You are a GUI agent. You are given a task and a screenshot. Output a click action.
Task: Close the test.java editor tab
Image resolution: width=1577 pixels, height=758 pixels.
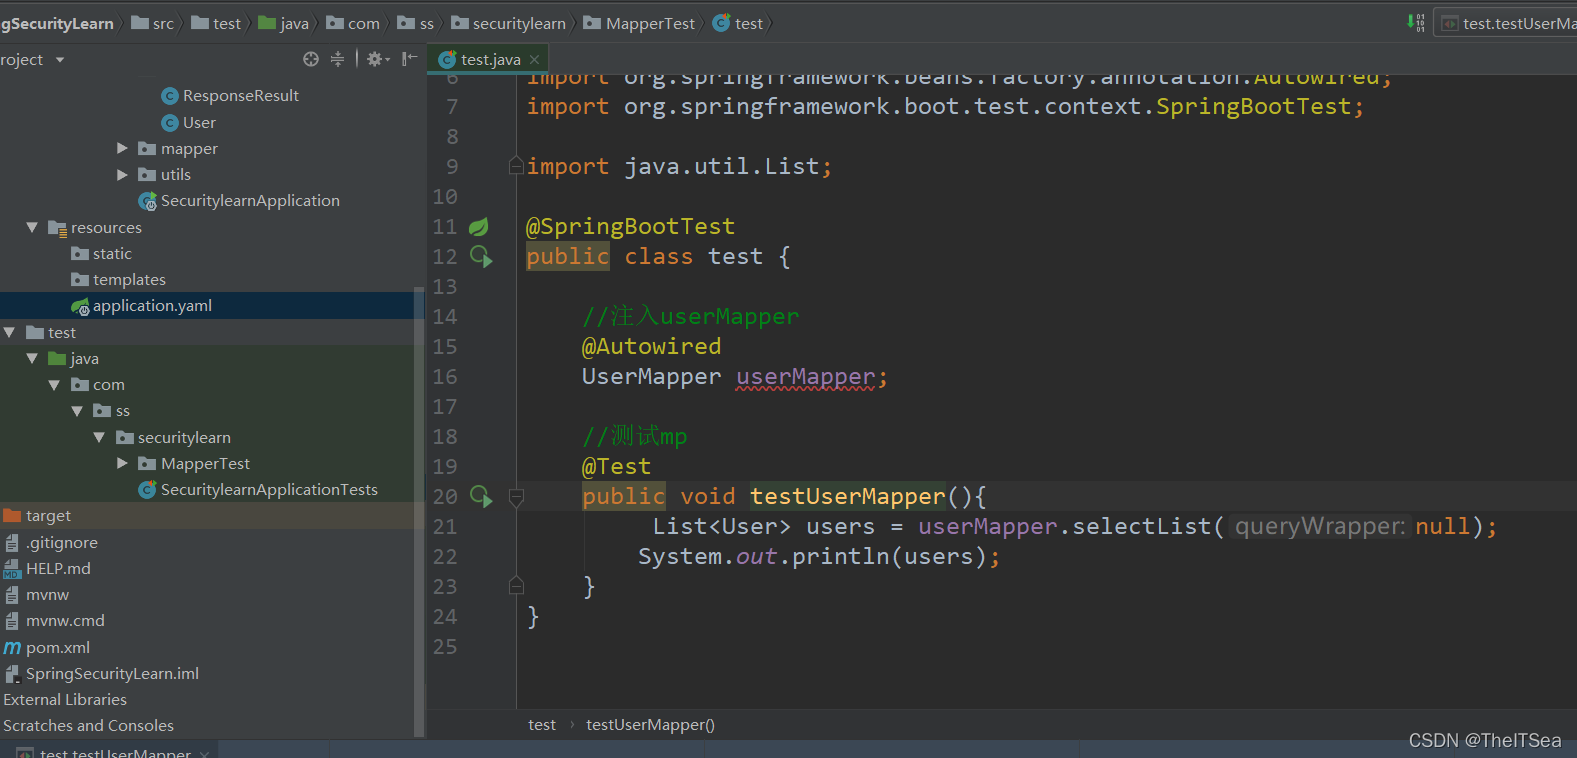pyautogui.click(x=534, y=60)
